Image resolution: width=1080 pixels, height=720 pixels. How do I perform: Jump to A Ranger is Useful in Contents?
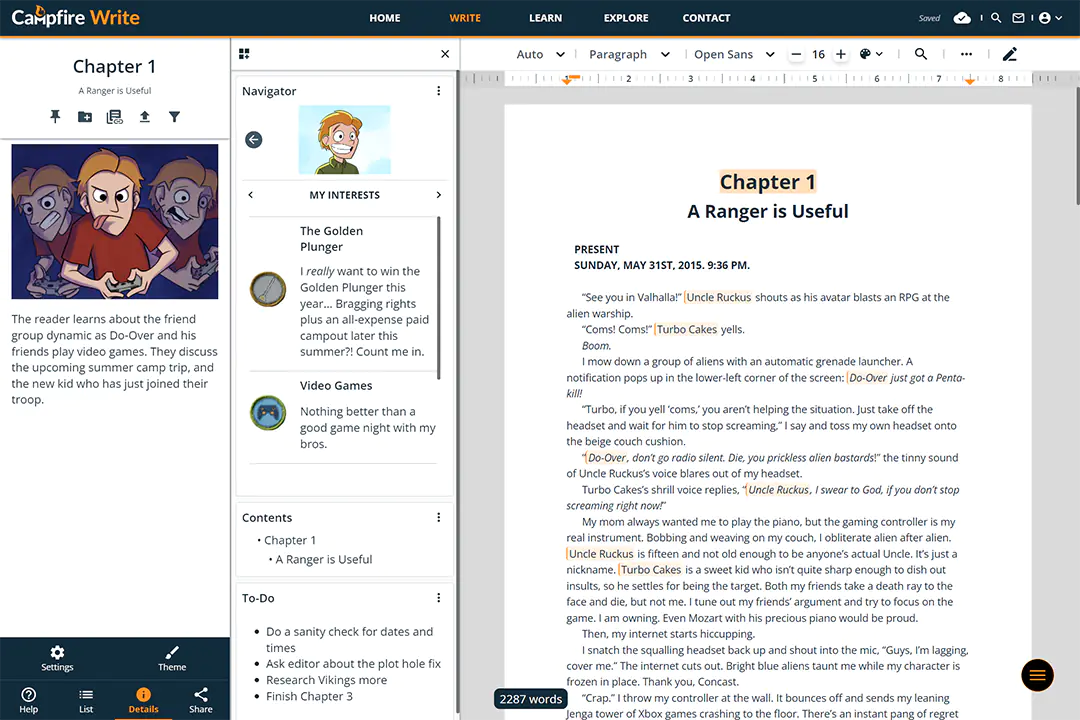323,560
